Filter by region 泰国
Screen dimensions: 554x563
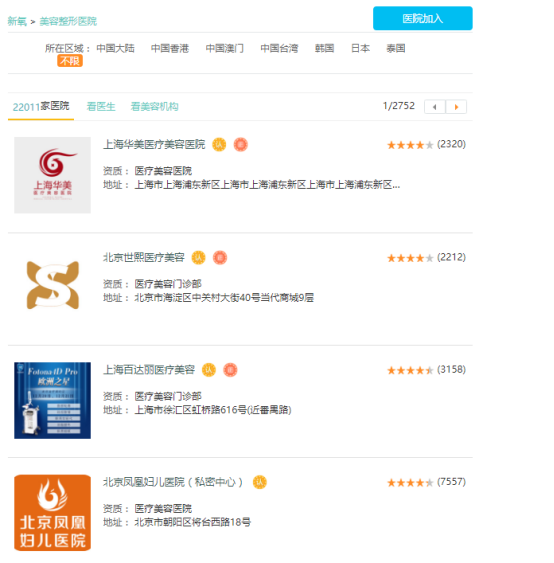pyautogui.click(x=396, y=48)
